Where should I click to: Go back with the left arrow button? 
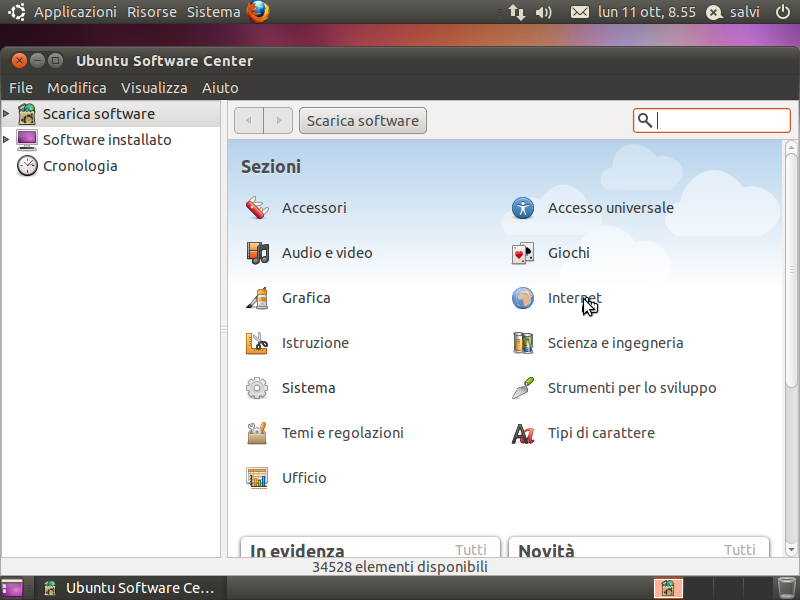[249, 121]
